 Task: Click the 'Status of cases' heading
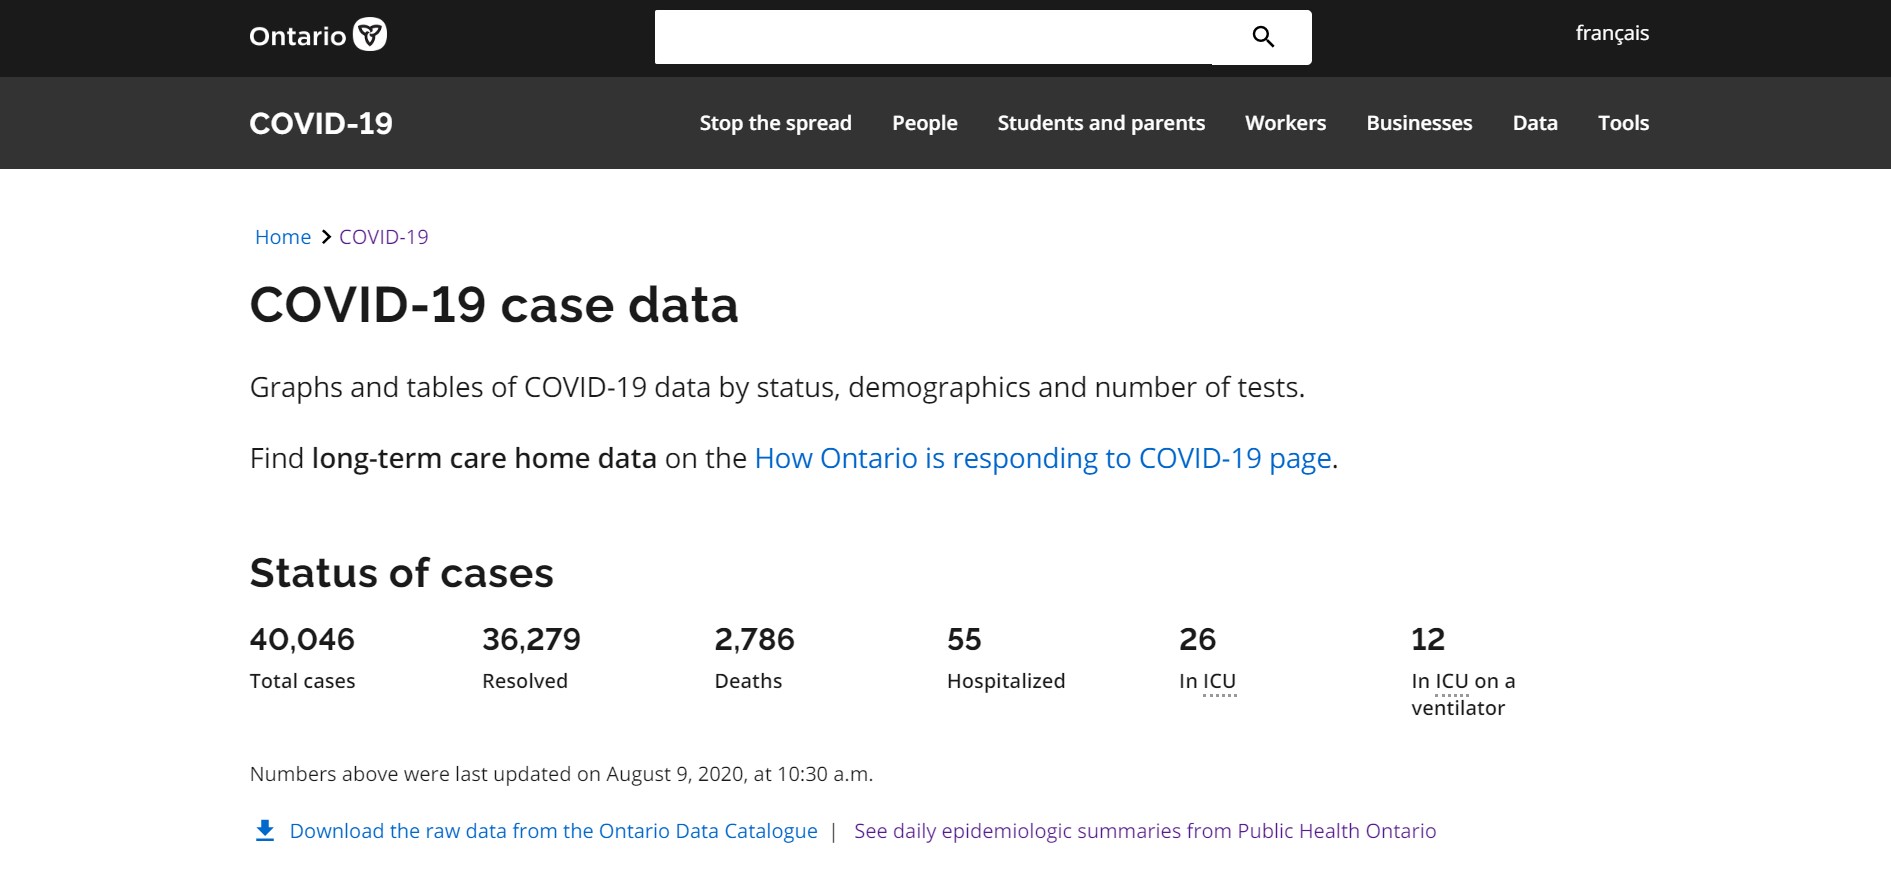[x=401, y=573]
